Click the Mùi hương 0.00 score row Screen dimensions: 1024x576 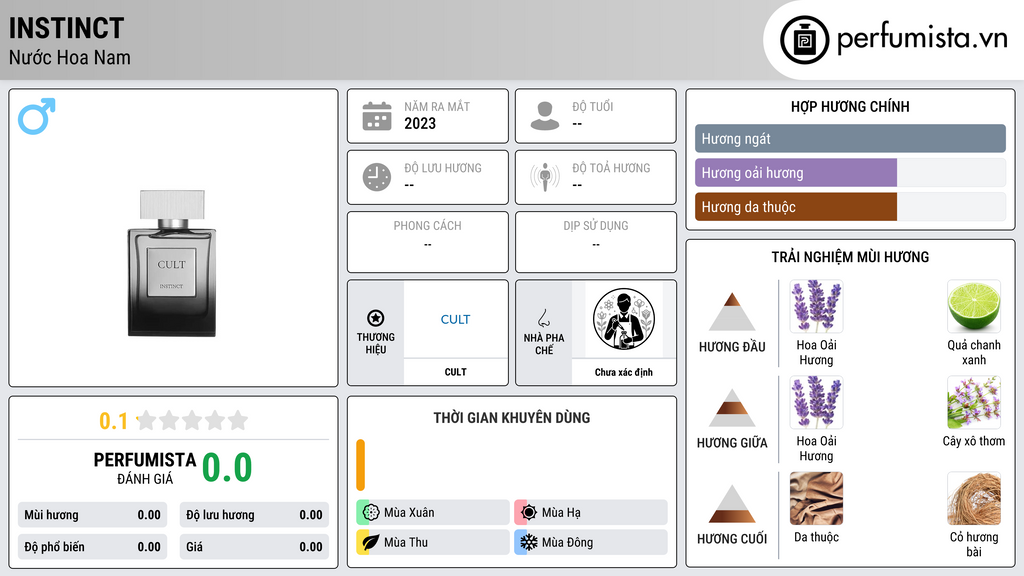coord(92,515)
